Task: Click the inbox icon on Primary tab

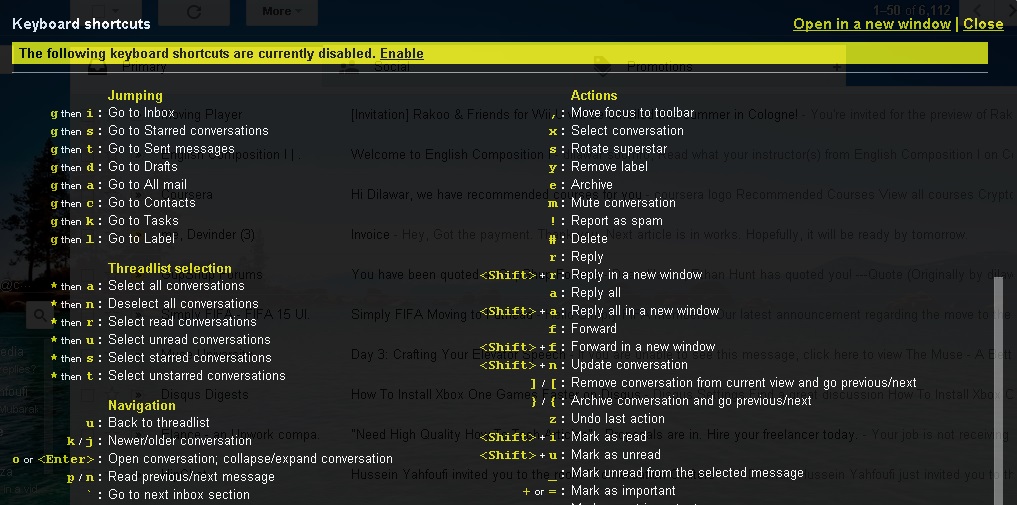Action: (97, 68)
